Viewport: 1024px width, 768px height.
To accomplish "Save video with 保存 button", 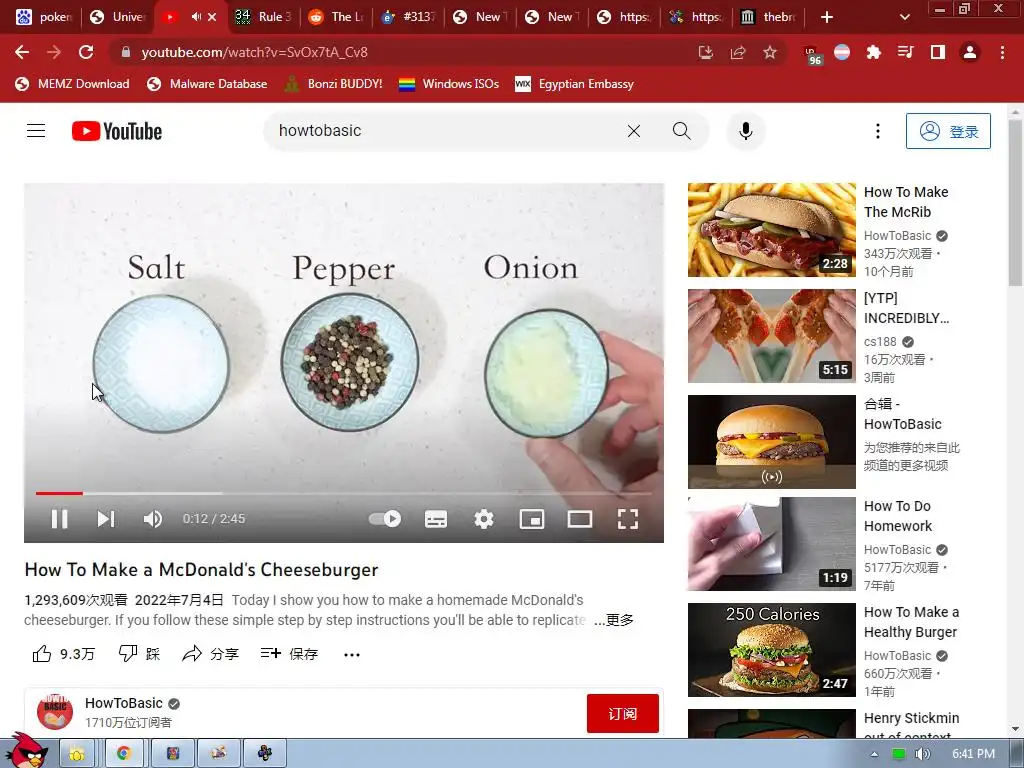I will pyautogui.click(x=289, y=654).
